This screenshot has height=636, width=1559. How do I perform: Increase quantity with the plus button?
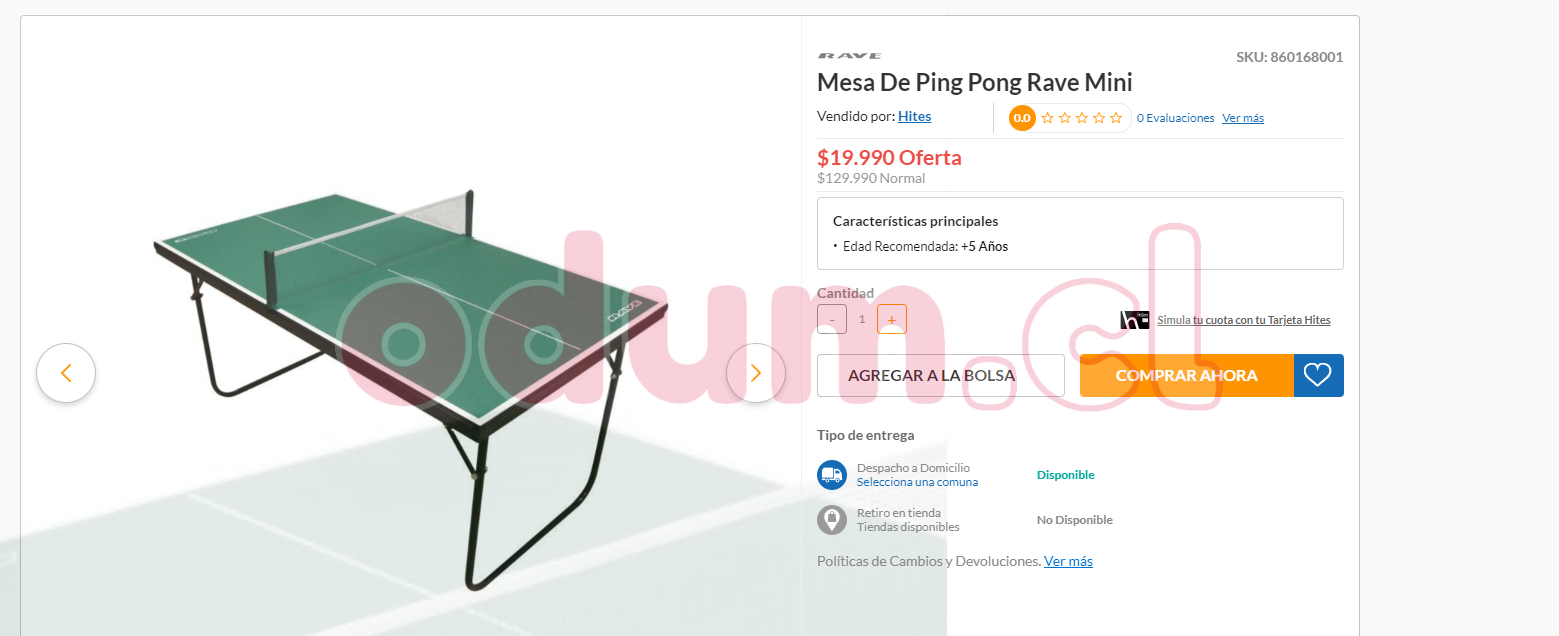(892, 319)
